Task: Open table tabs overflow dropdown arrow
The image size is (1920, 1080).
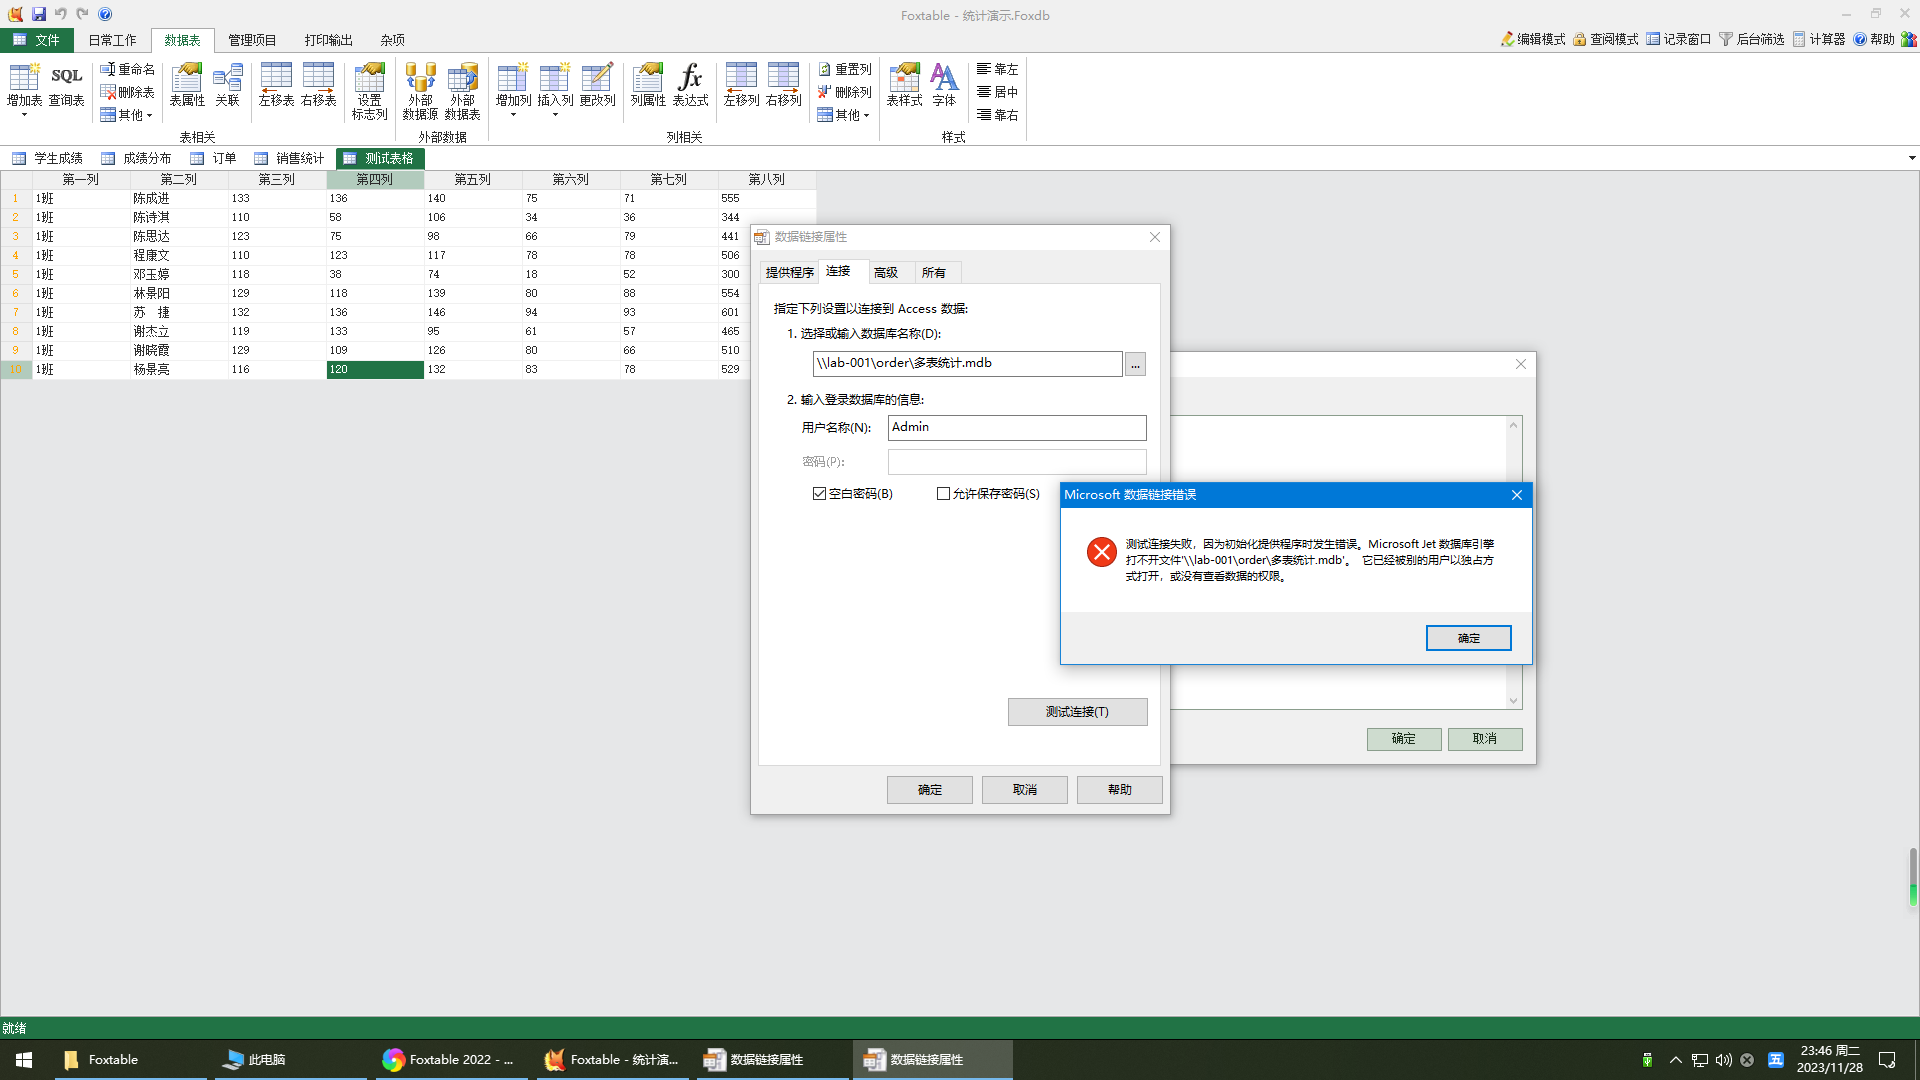Action: tap(1912, 158)
